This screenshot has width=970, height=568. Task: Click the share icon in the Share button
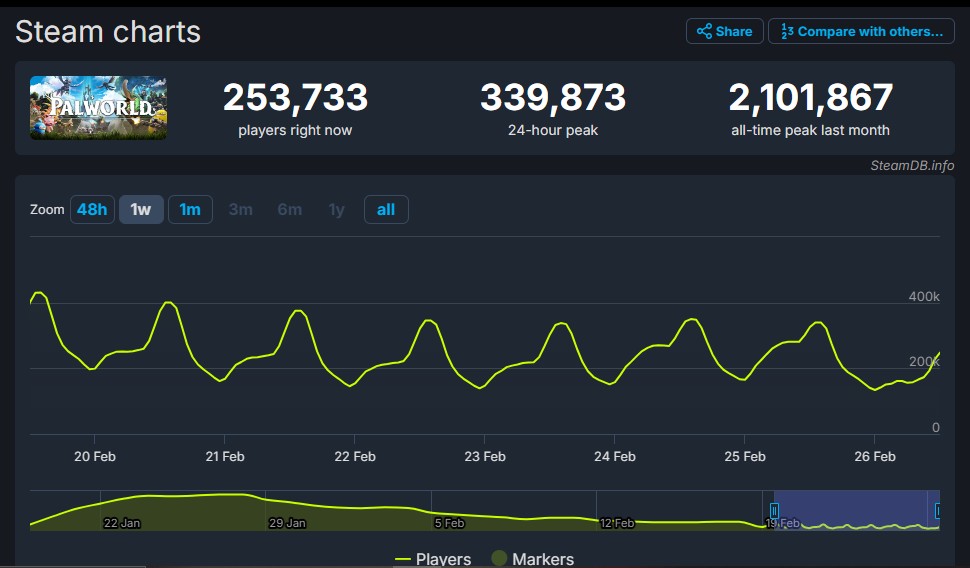coord(704,31)
